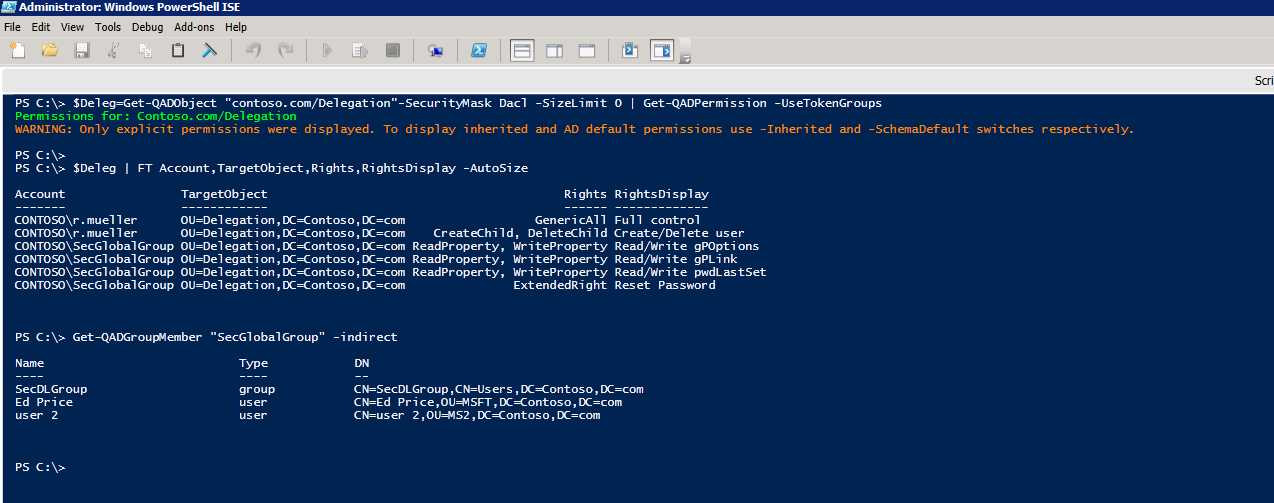Click the 'GenericAll' rights value
Image resolution: width=1274 pixels, height=503 pixels.
[x=571, y=220]
